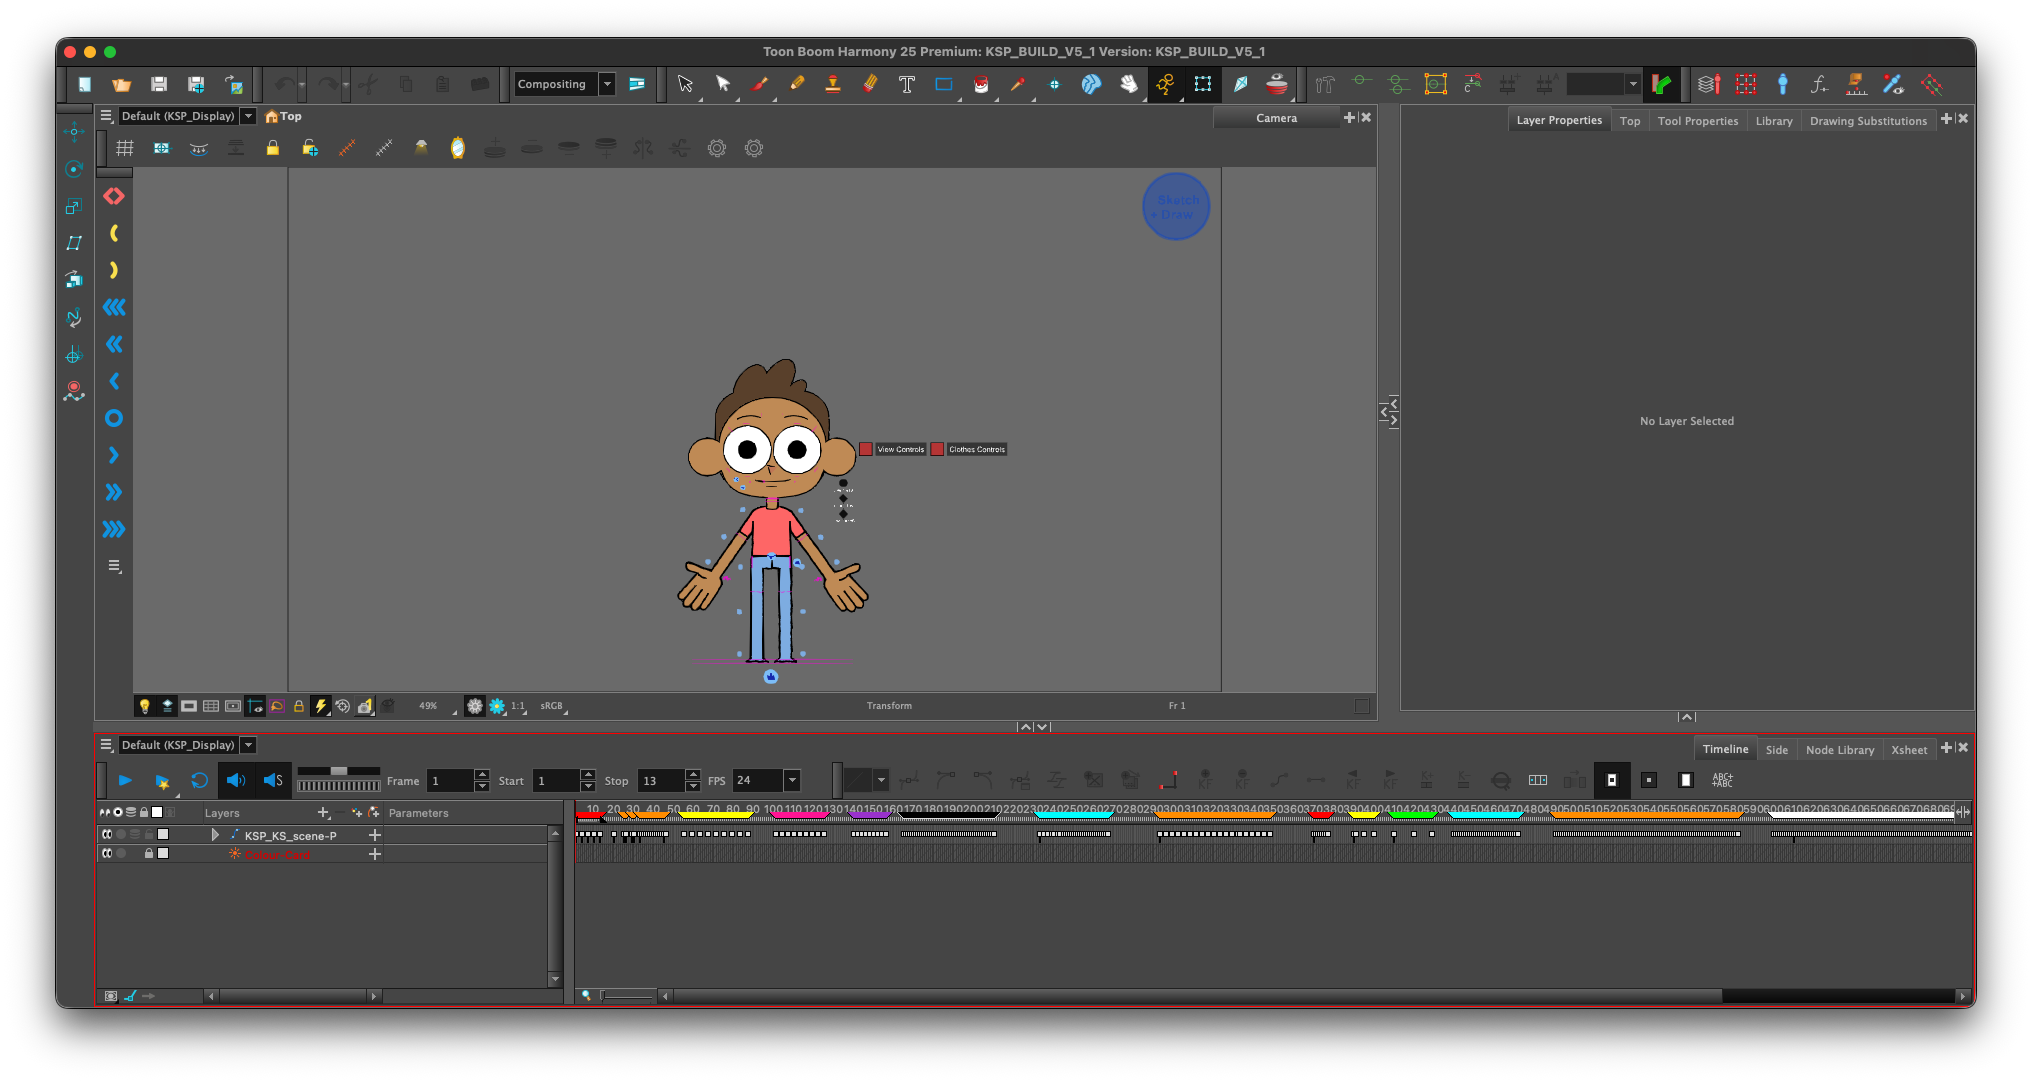The height and width of the screenshot is (1082, 2032).
Task: Open a scene with the folder icon
Action: (122, 84)
